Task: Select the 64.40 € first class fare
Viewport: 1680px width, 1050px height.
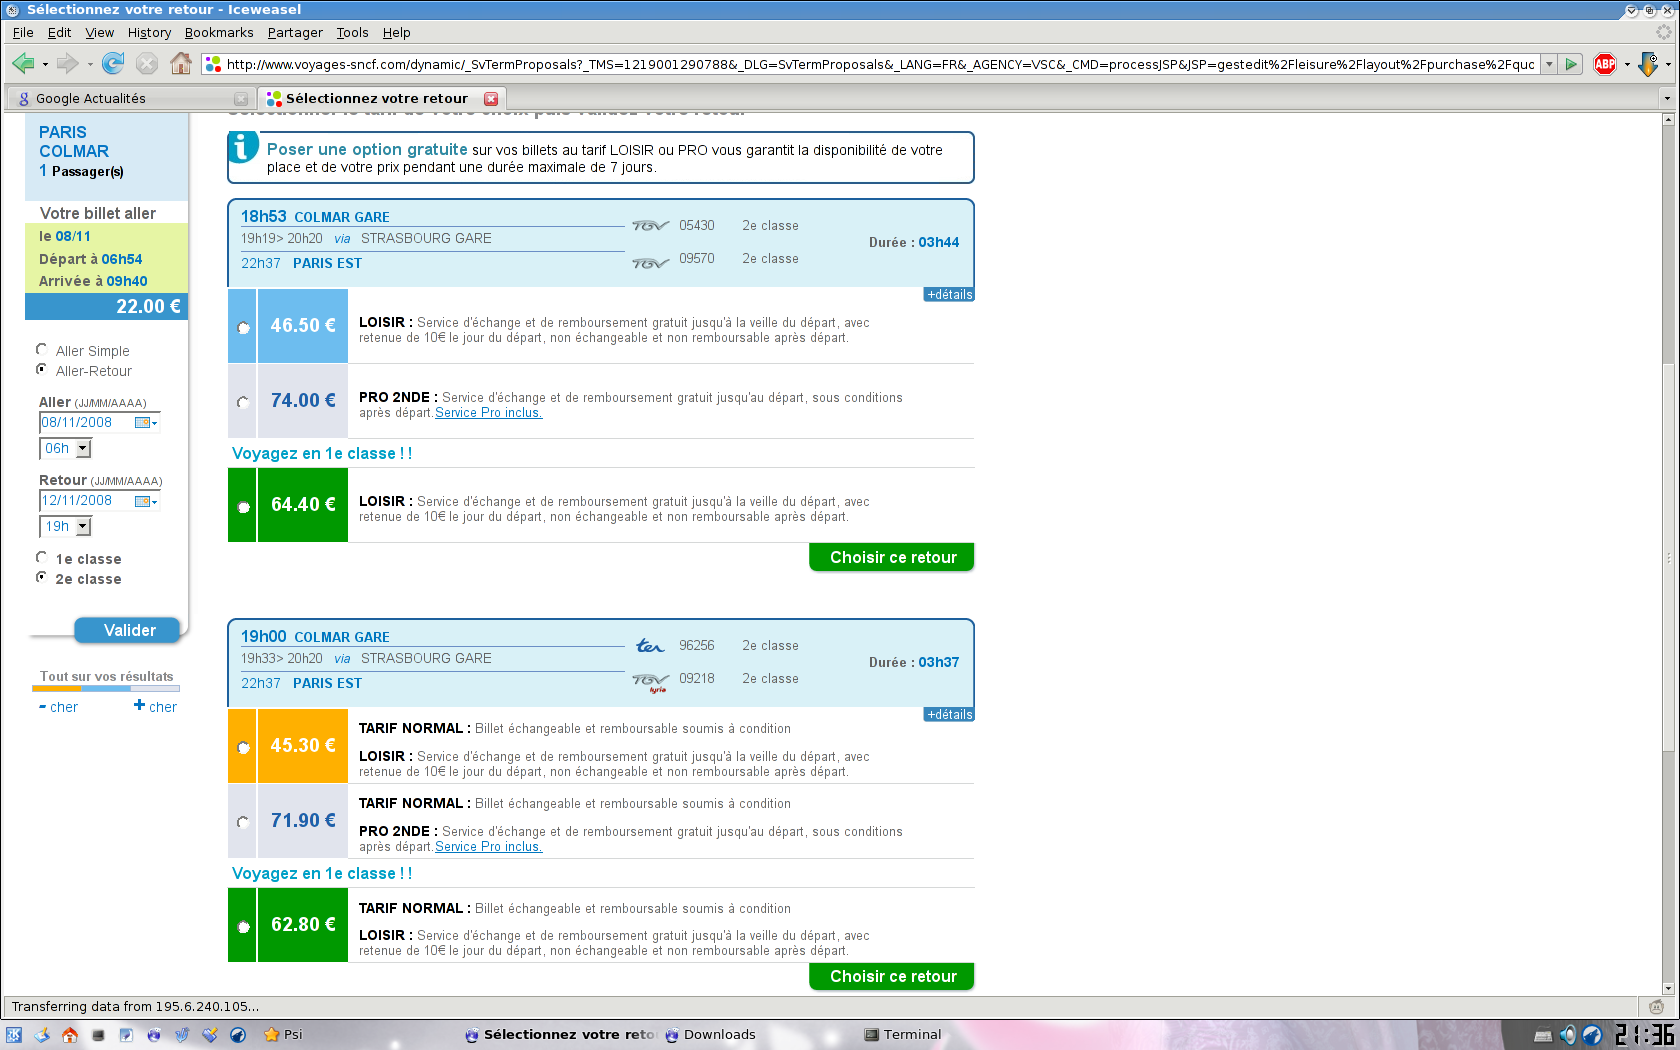Action: 243,507
